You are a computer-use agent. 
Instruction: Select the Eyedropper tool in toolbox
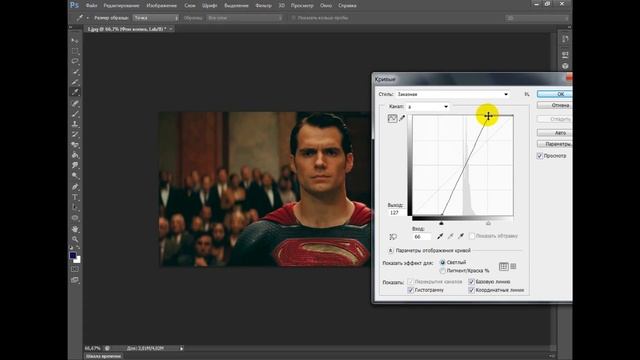75,92
